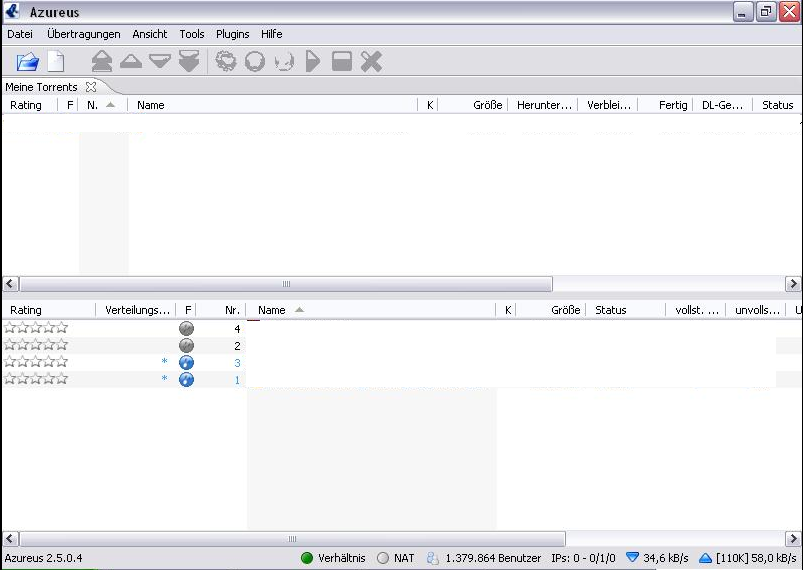805x570 pixels.
Task: Click the Azureus frog icon in title bar
Action: click(x=13, y=11)
